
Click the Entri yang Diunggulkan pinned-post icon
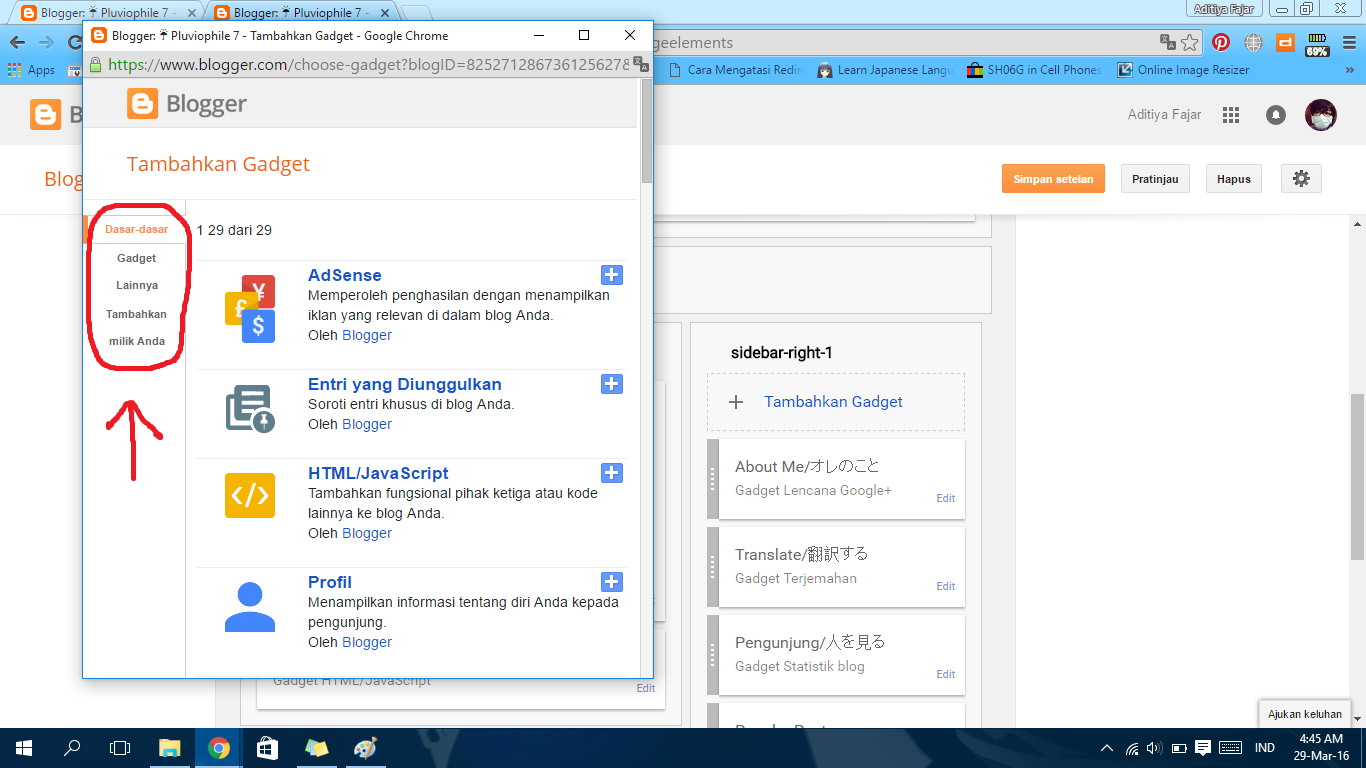(x=250, y=408)
